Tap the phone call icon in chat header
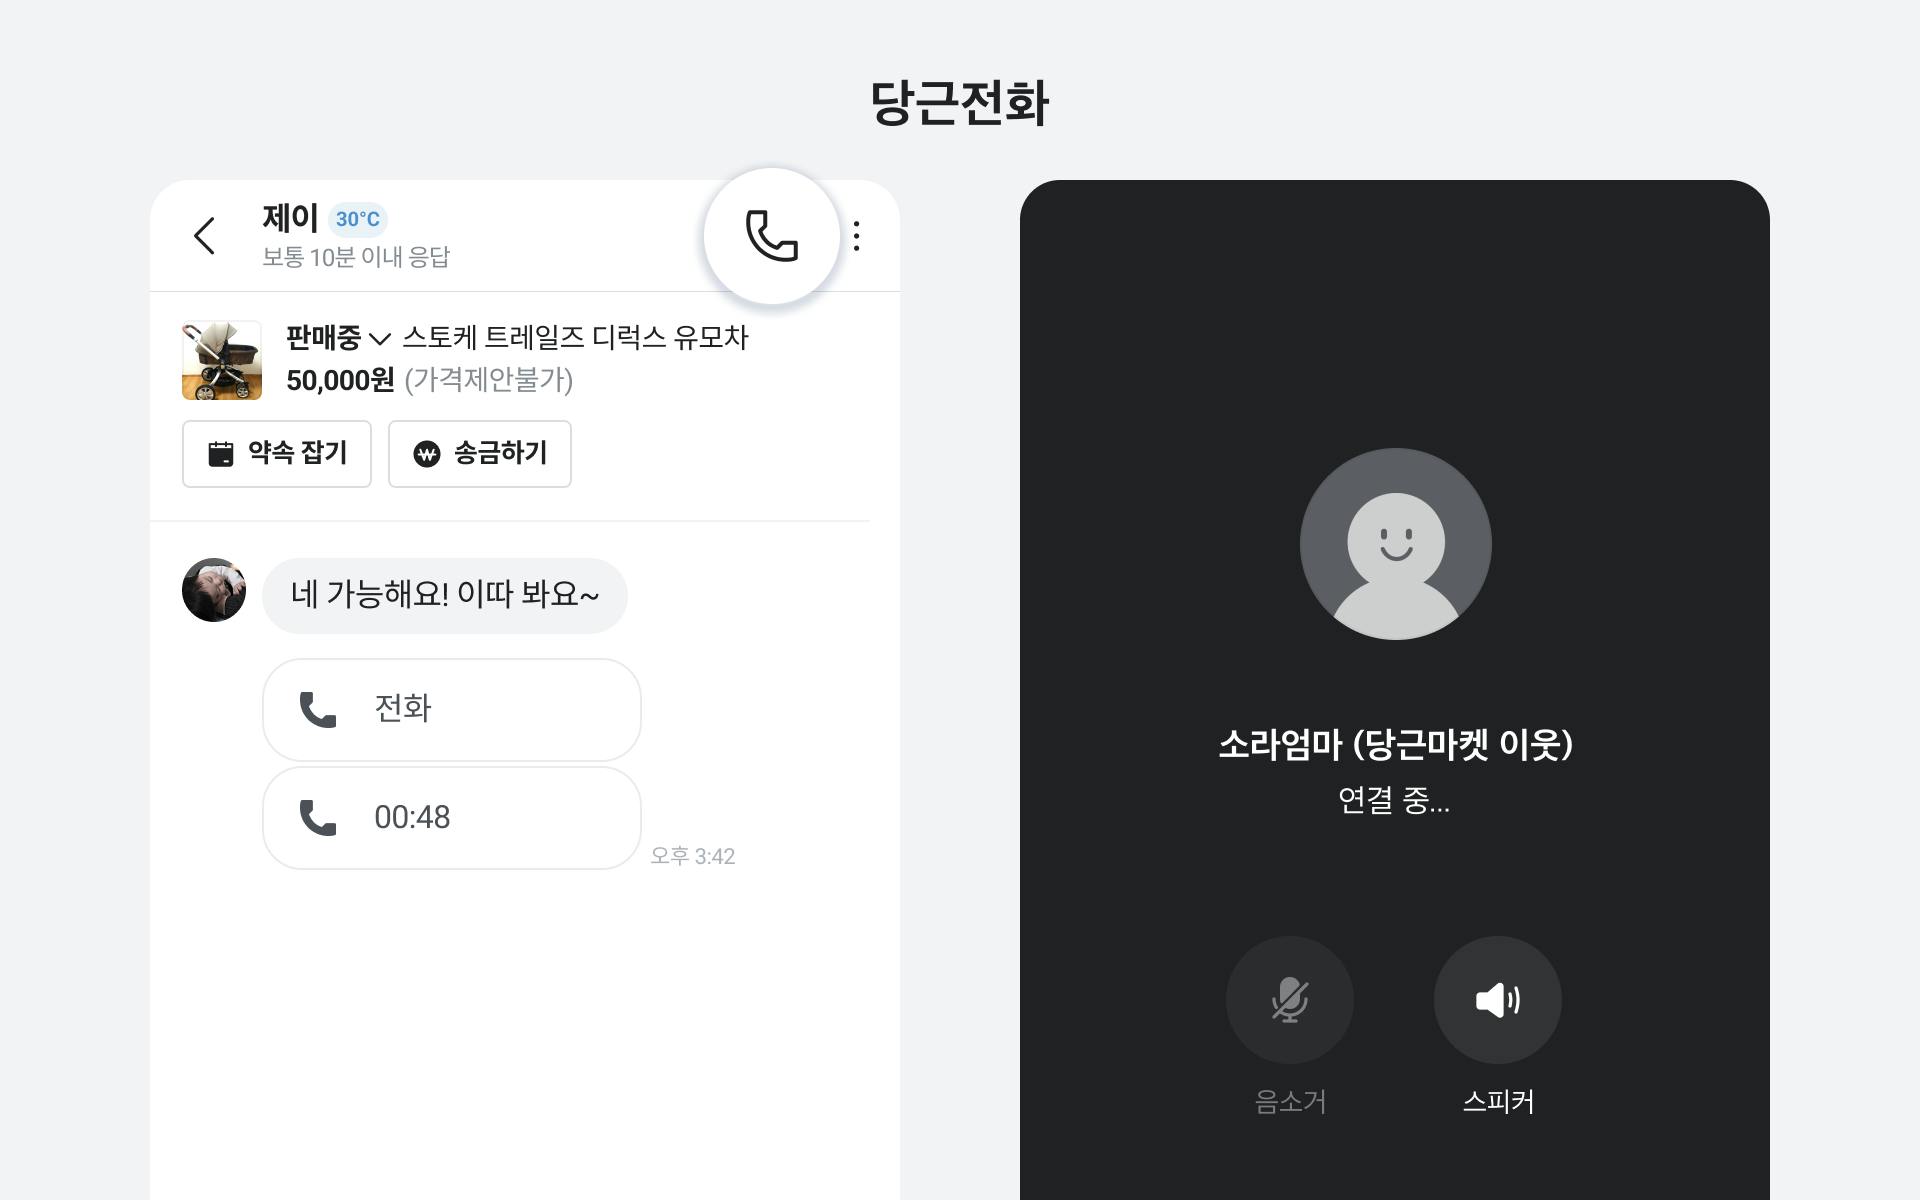1920x1200 pixels. [x=771, y=236]
